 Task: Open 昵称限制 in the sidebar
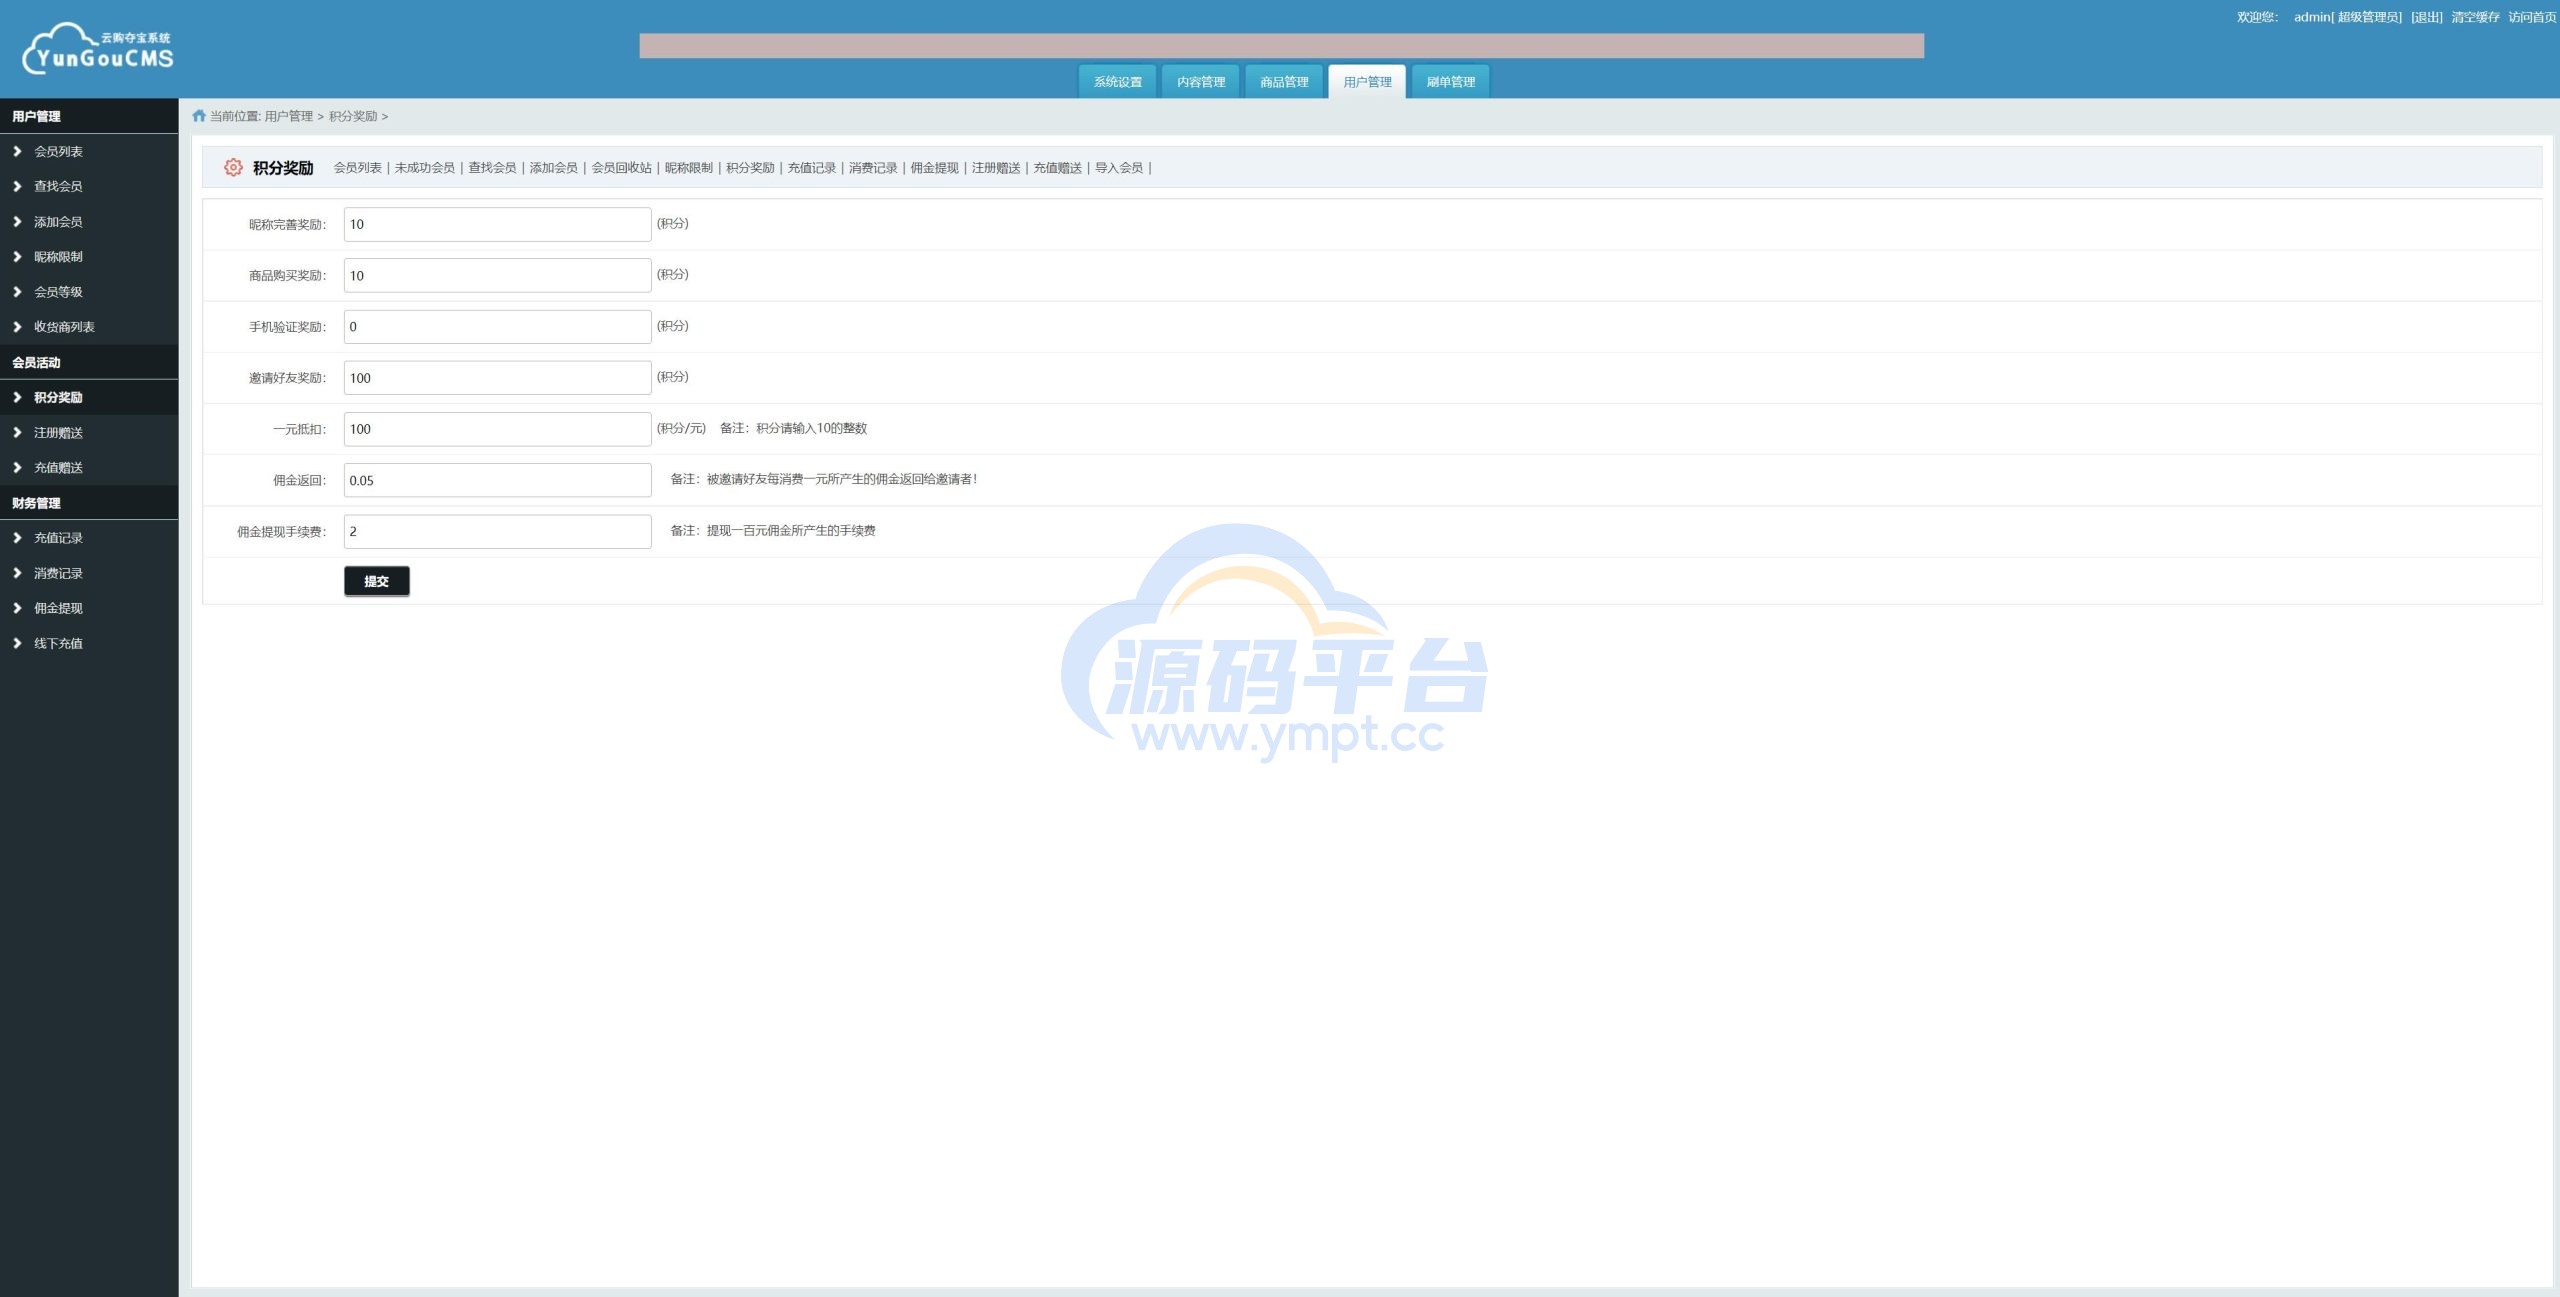click(58, 256)
